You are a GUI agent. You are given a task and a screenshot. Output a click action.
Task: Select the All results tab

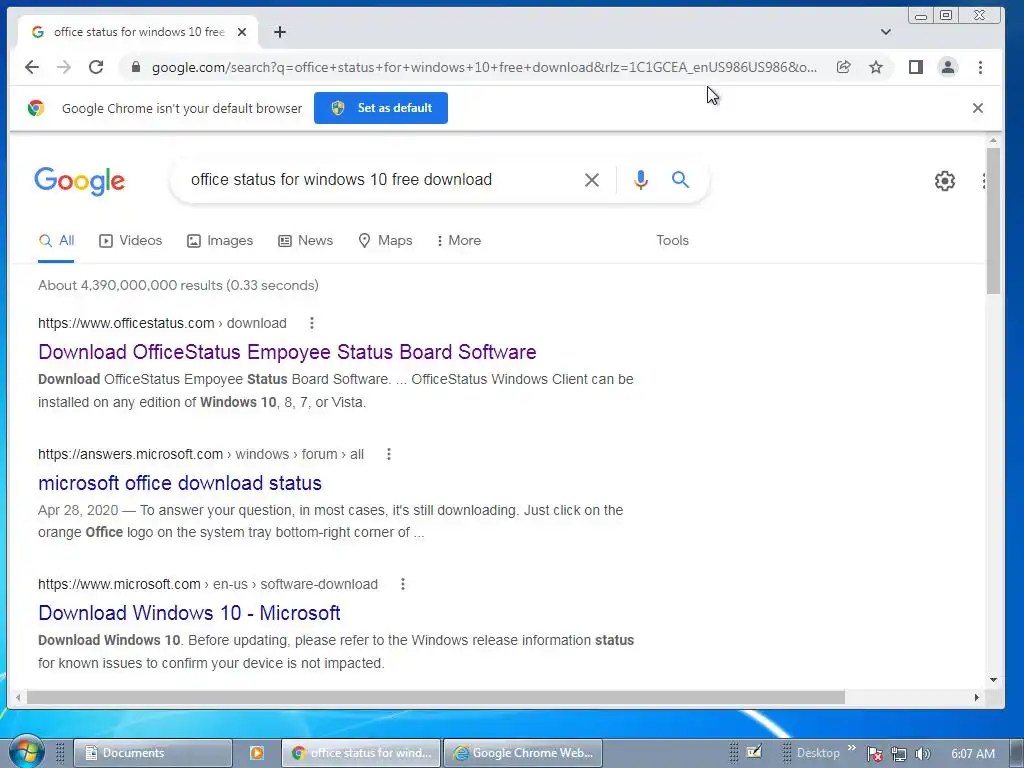56,240
